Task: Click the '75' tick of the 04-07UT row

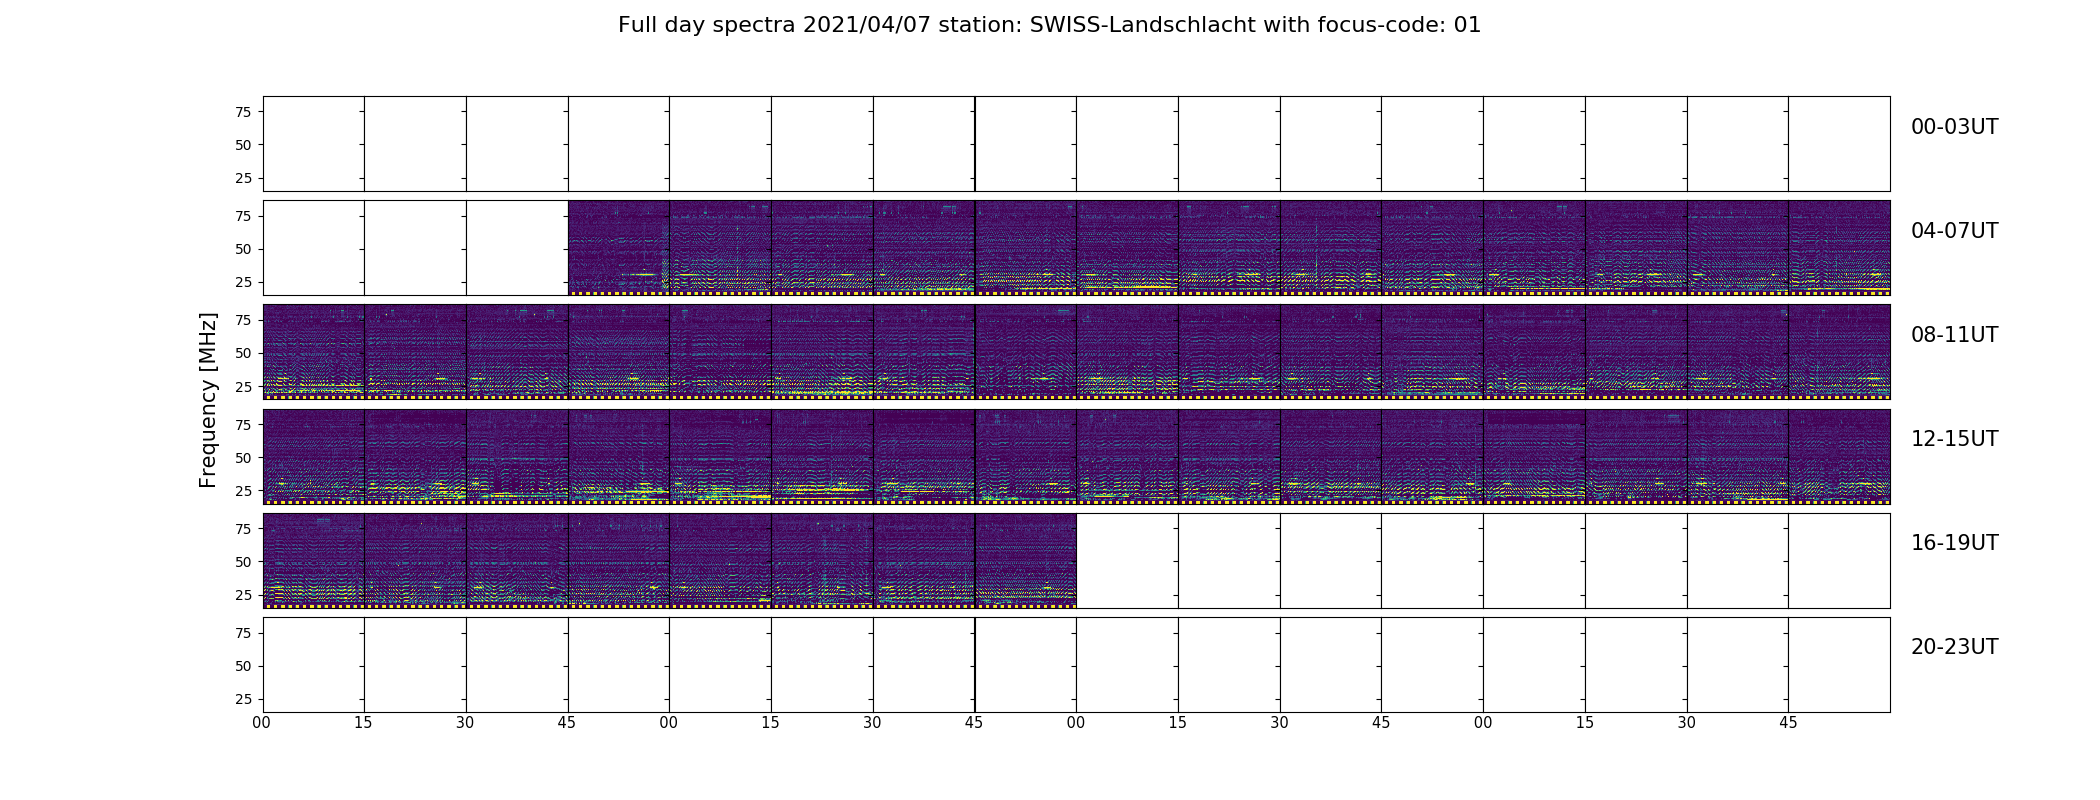Action: click(243, 216)
